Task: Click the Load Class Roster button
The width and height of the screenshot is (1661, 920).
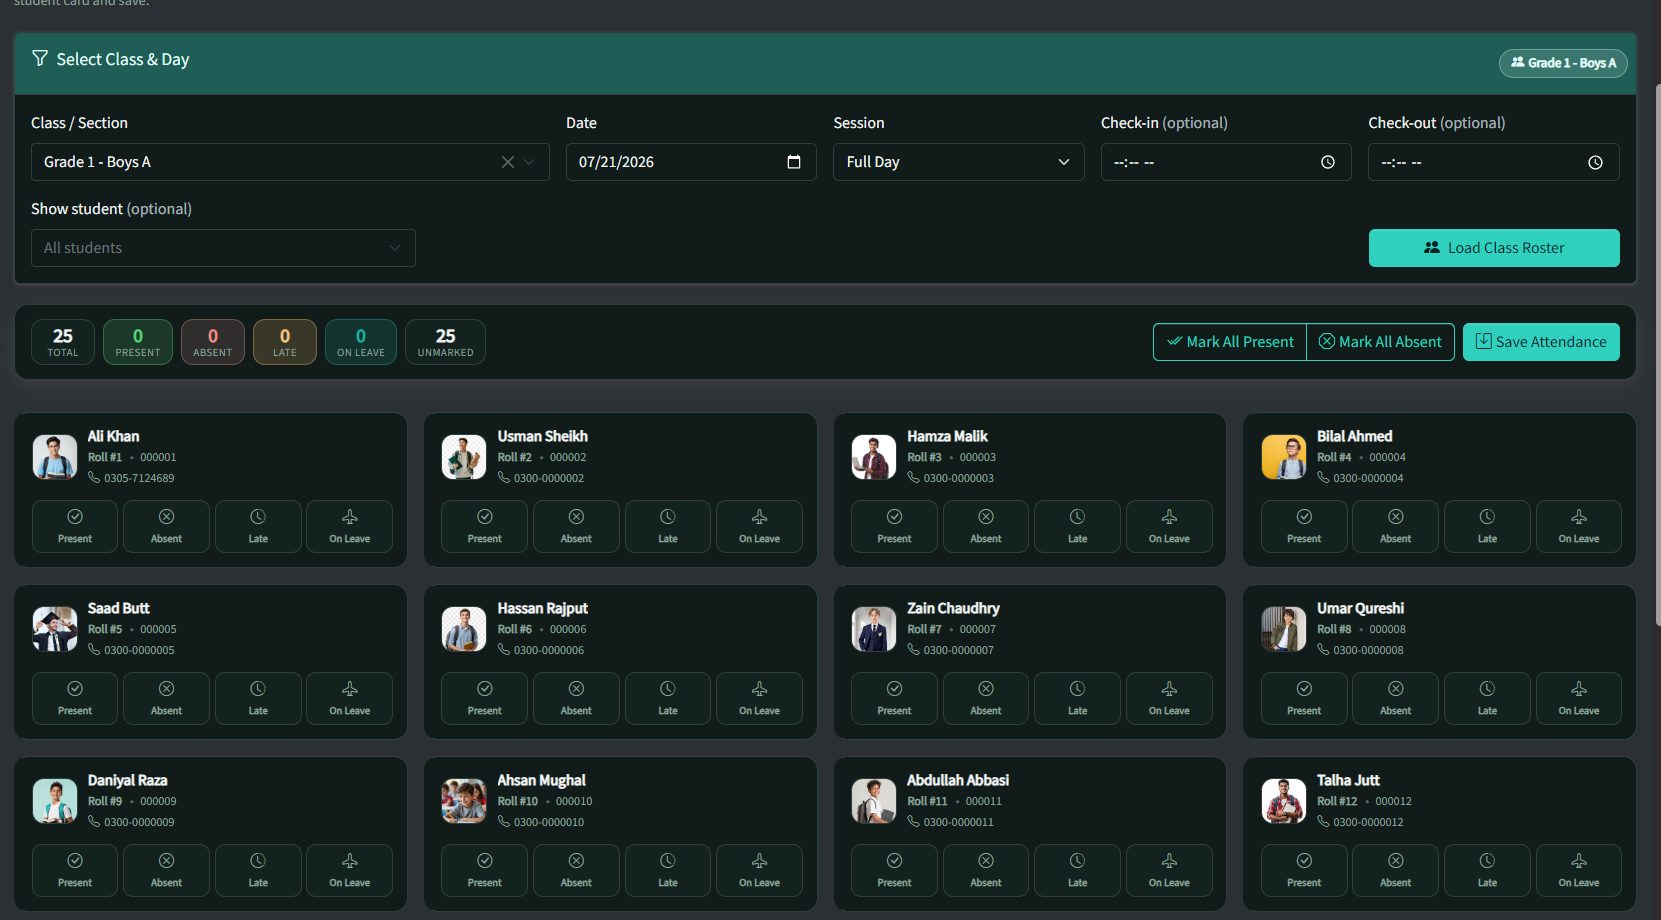Action: (1494, 248)
